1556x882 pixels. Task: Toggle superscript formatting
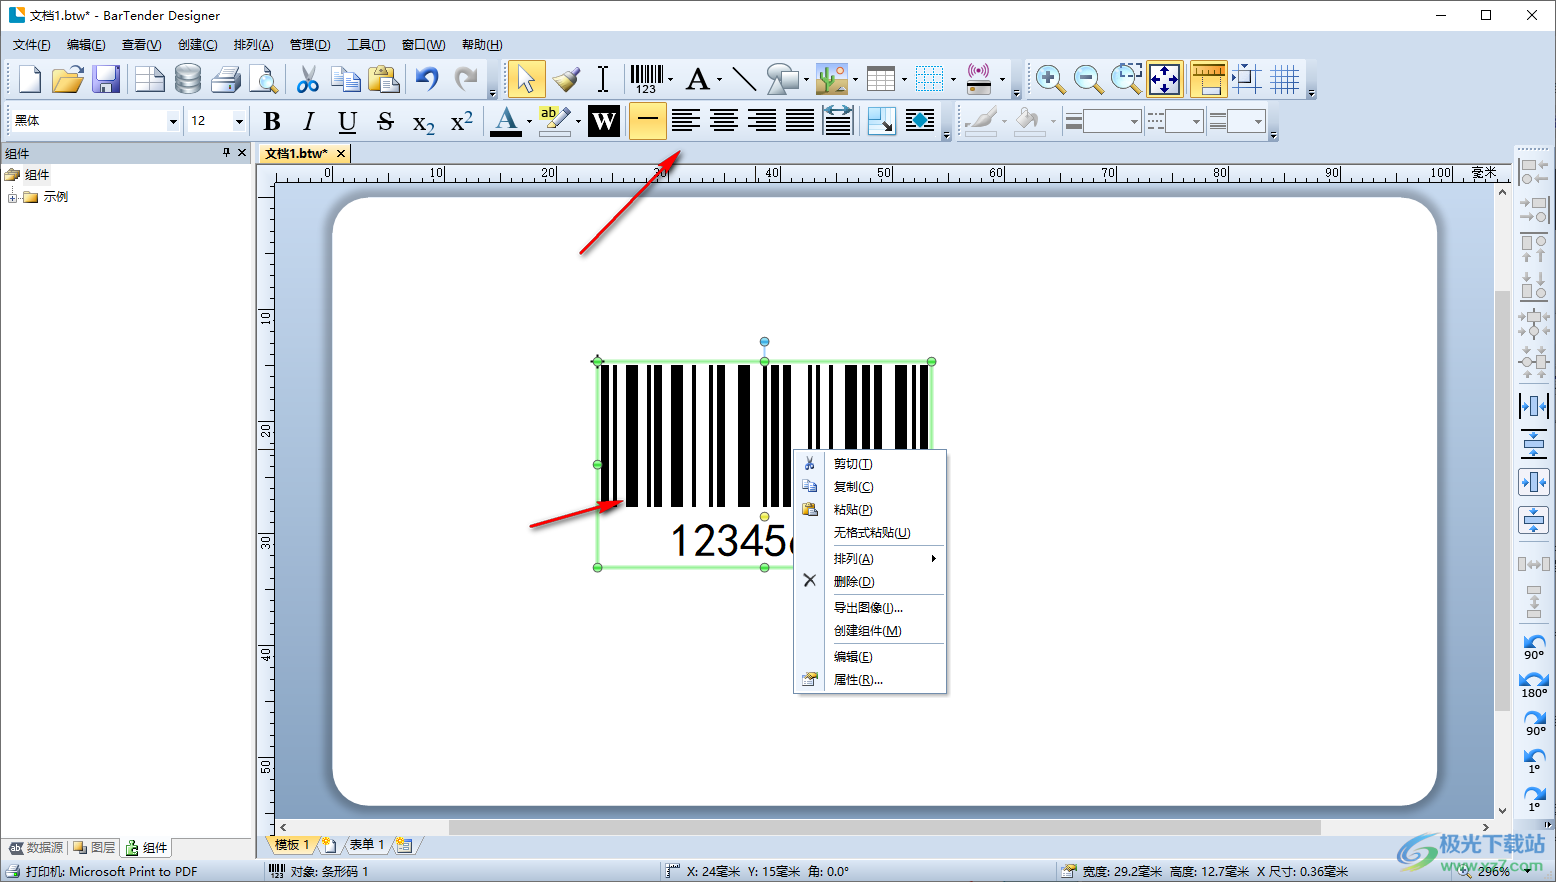(x=461, y=121)
